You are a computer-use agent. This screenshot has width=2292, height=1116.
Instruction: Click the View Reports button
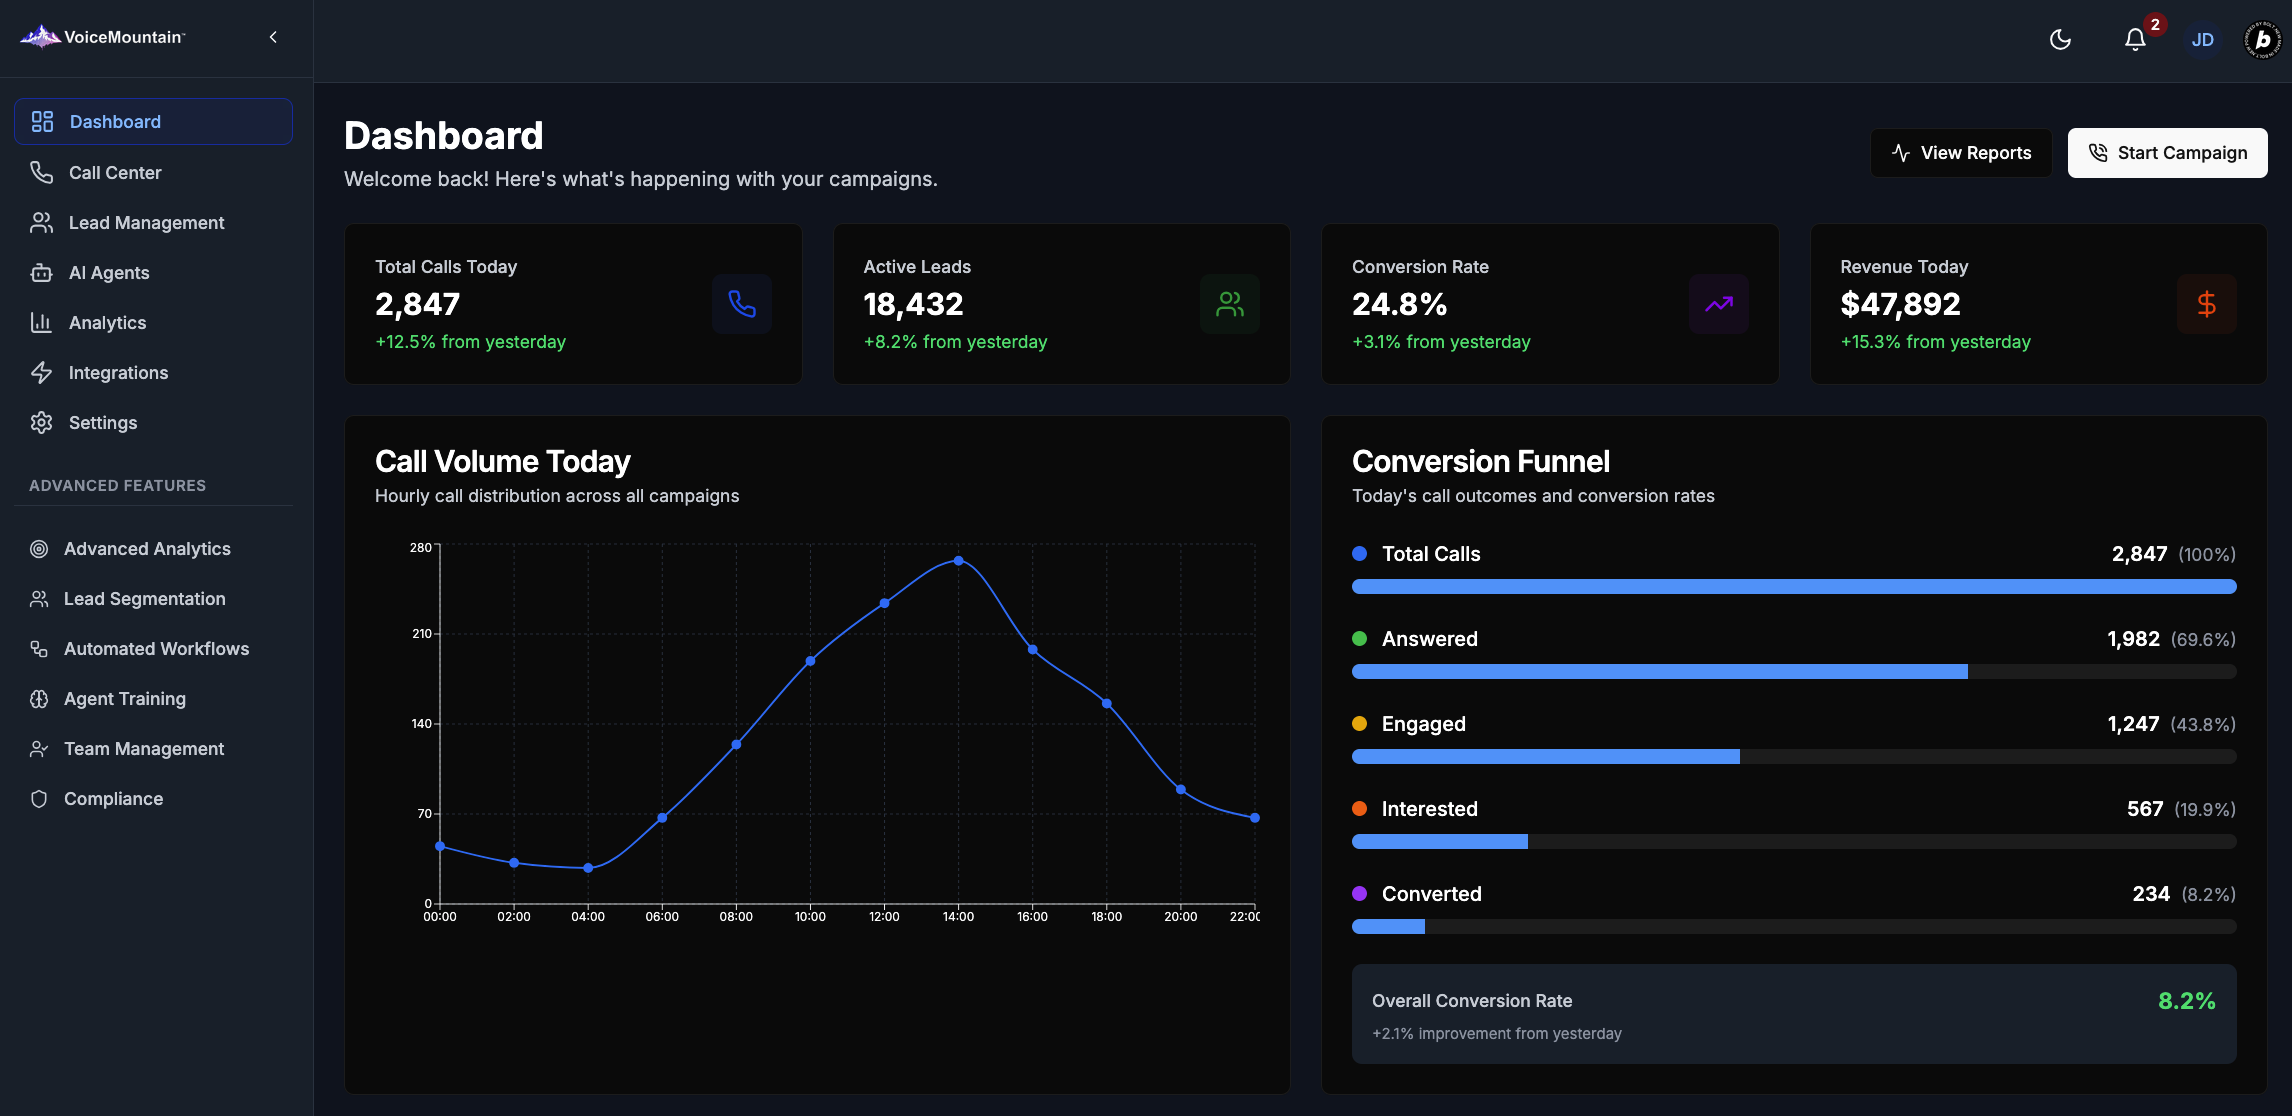tap(1961, 153)
